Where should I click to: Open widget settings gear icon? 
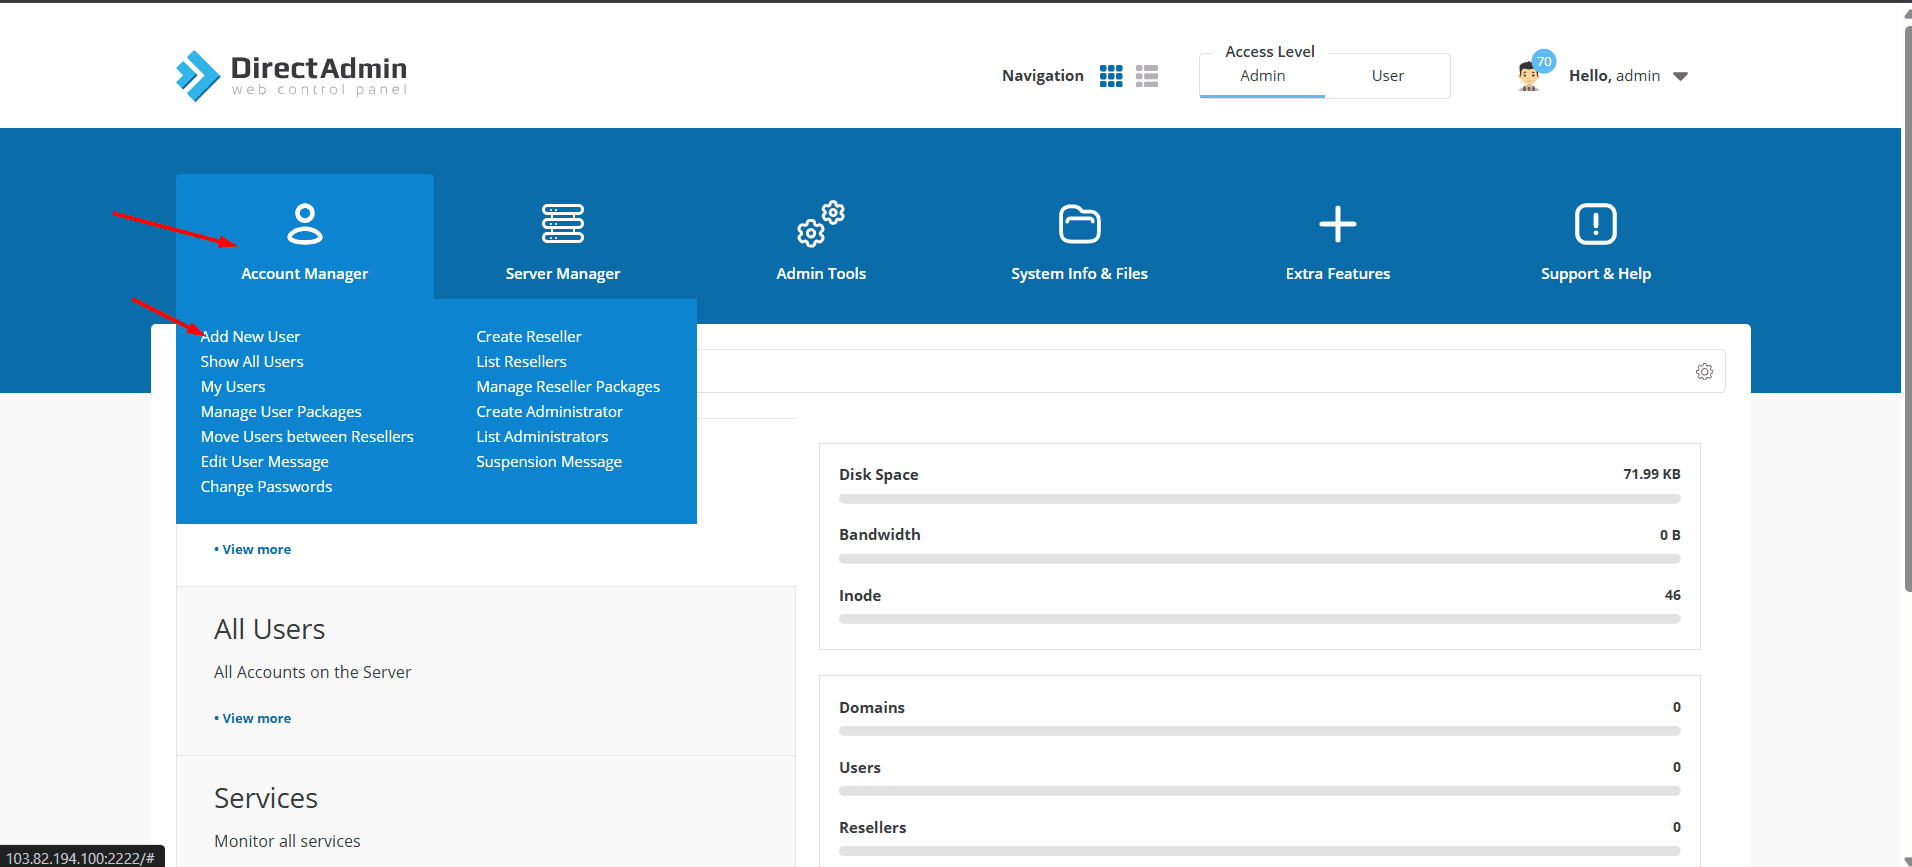click(x=1704, y=372)
